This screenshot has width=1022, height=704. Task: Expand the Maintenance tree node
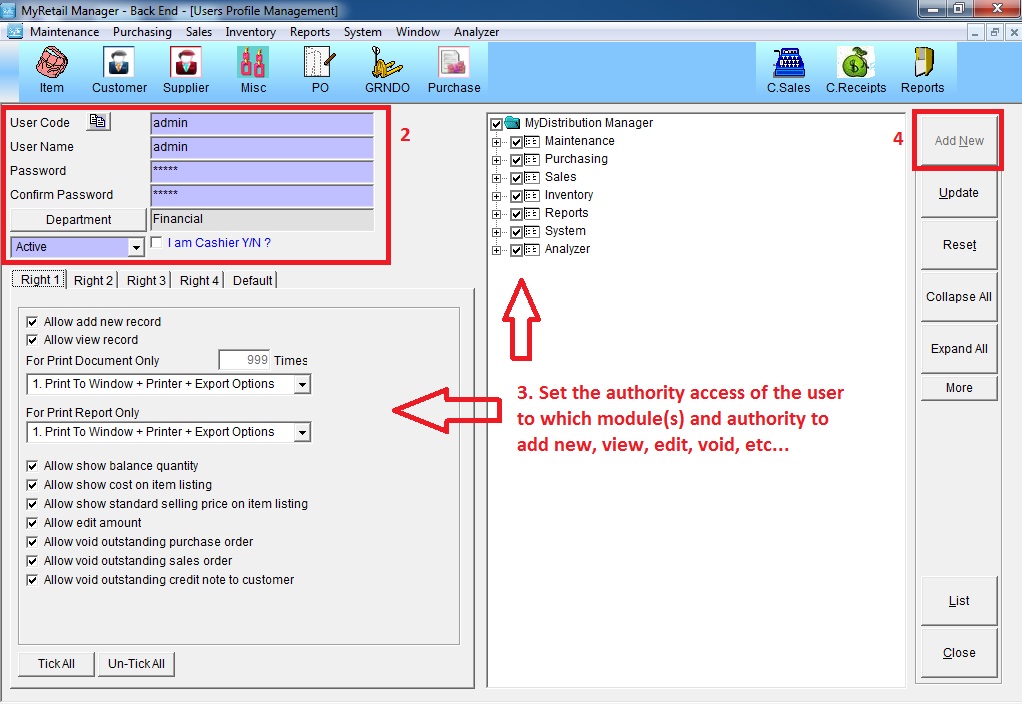[497, 142]
